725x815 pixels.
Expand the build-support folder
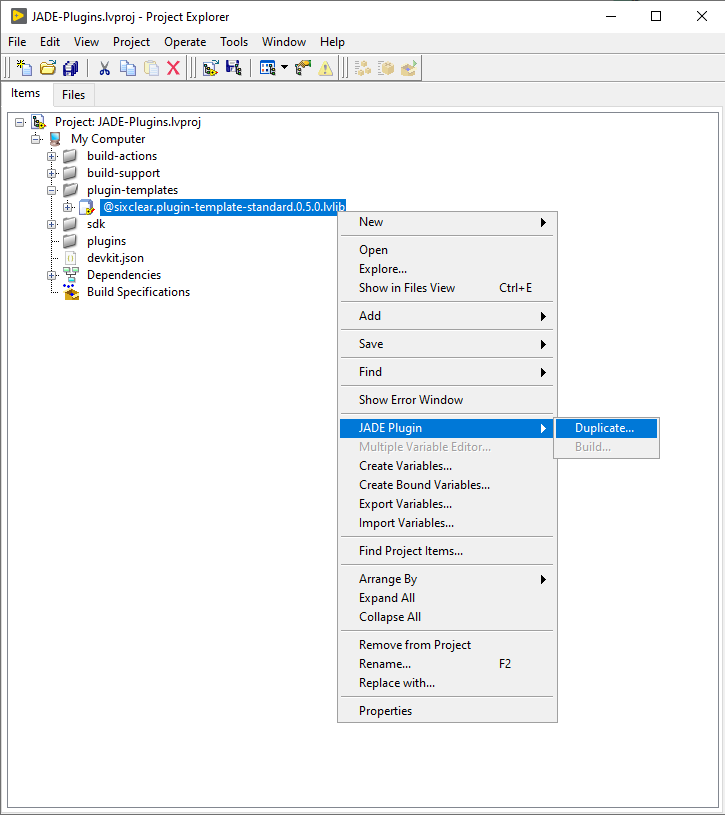click(x=51, y=174)
